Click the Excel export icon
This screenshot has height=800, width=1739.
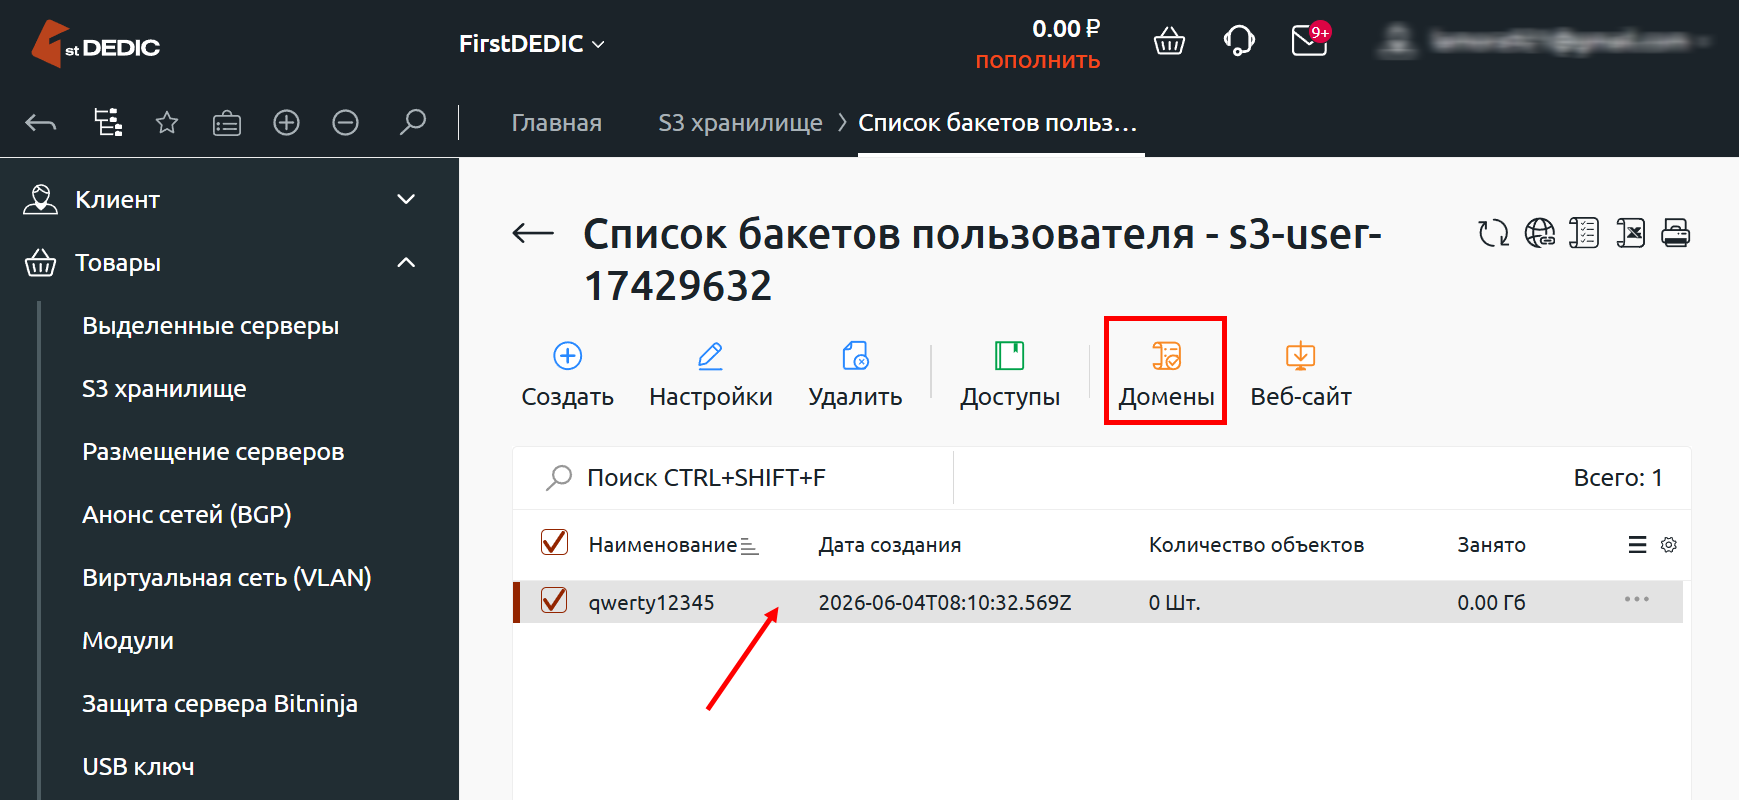(1630, 234)
